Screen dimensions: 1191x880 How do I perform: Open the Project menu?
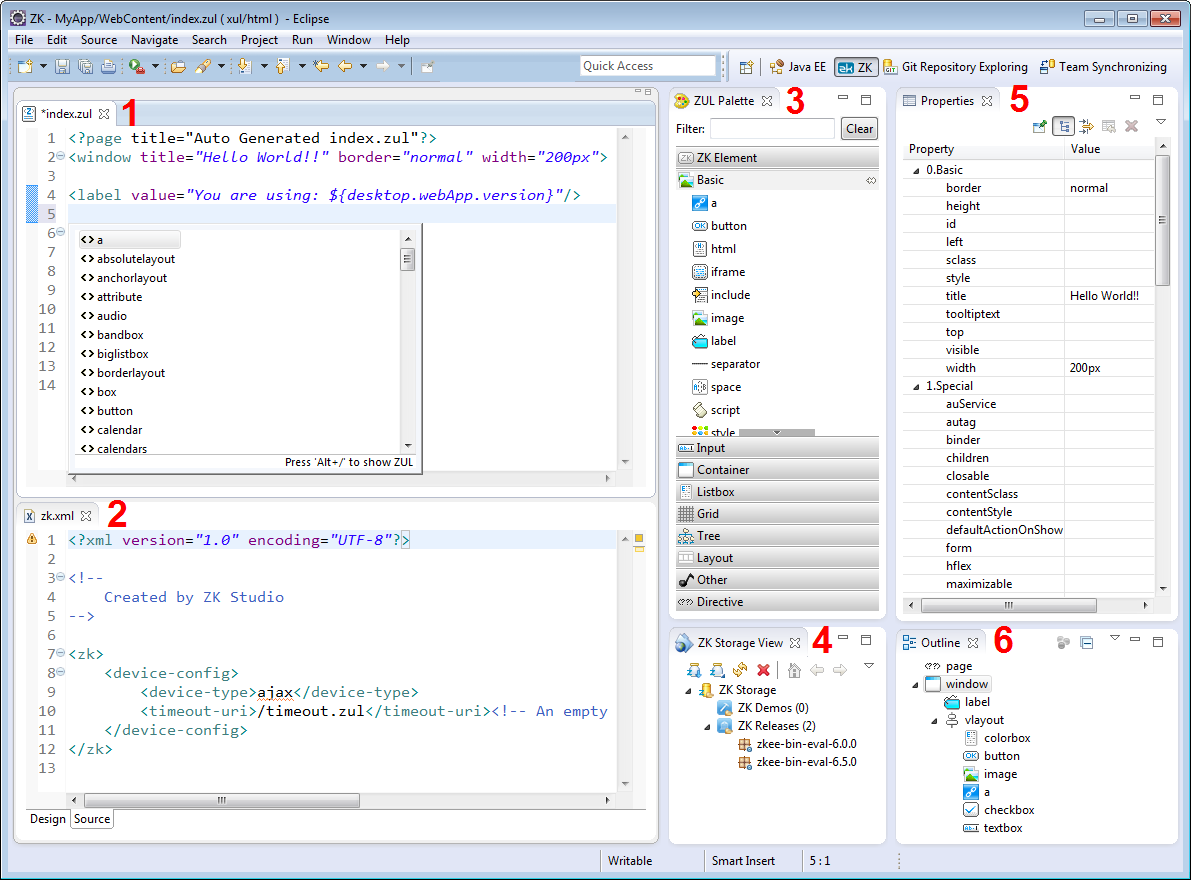(259, 40)
